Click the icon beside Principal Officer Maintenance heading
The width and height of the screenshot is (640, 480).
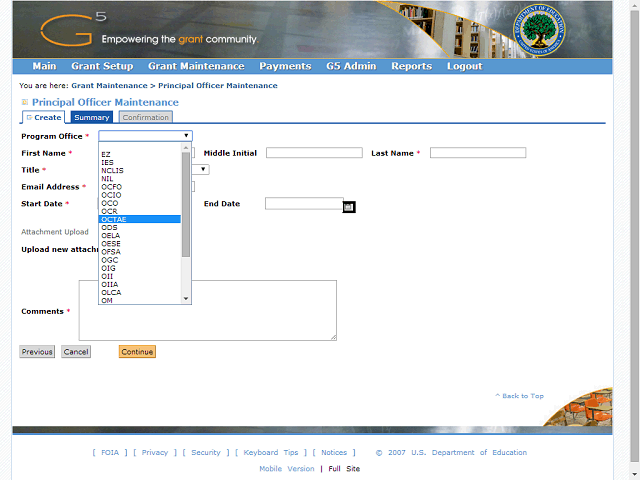click(x=25, y=103)
